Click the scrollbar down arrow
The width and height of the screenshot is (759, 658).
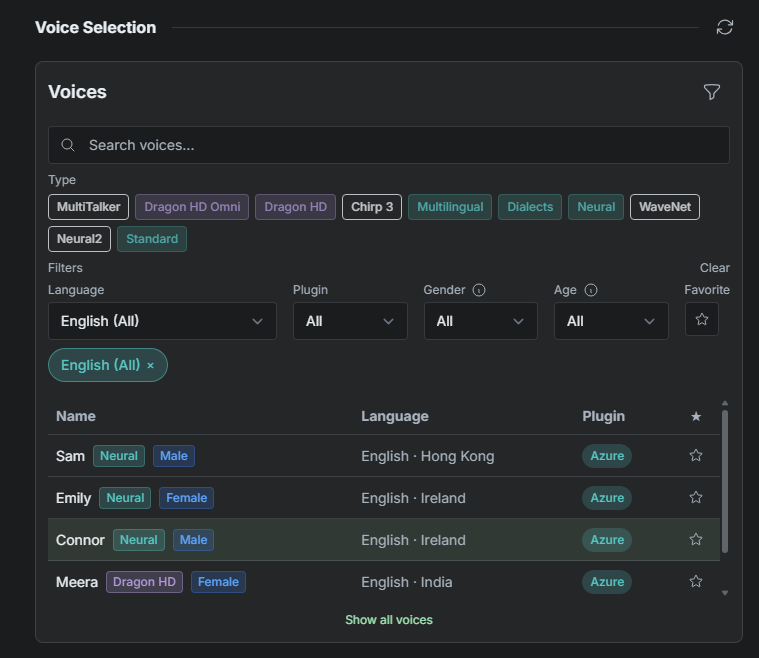tap(725, 593)
